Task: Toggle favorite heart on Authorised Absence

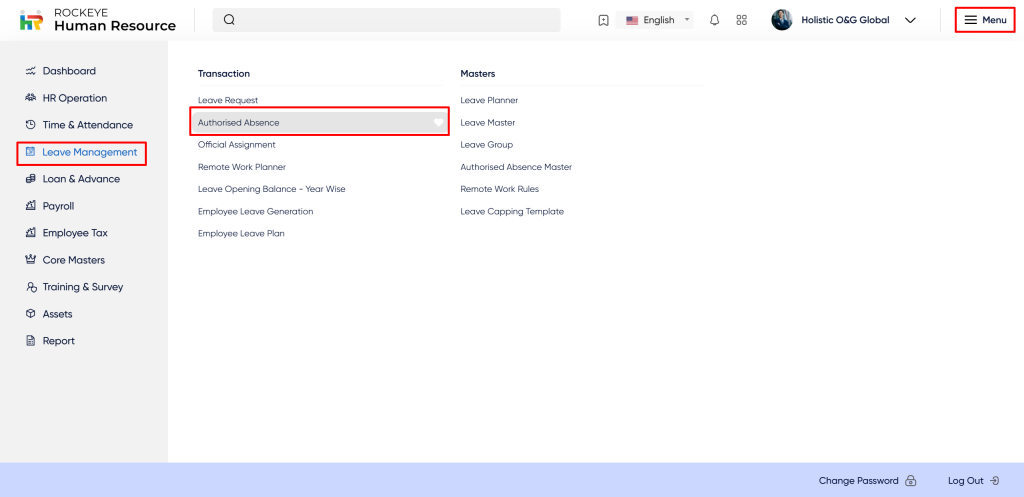Action: 438,122
